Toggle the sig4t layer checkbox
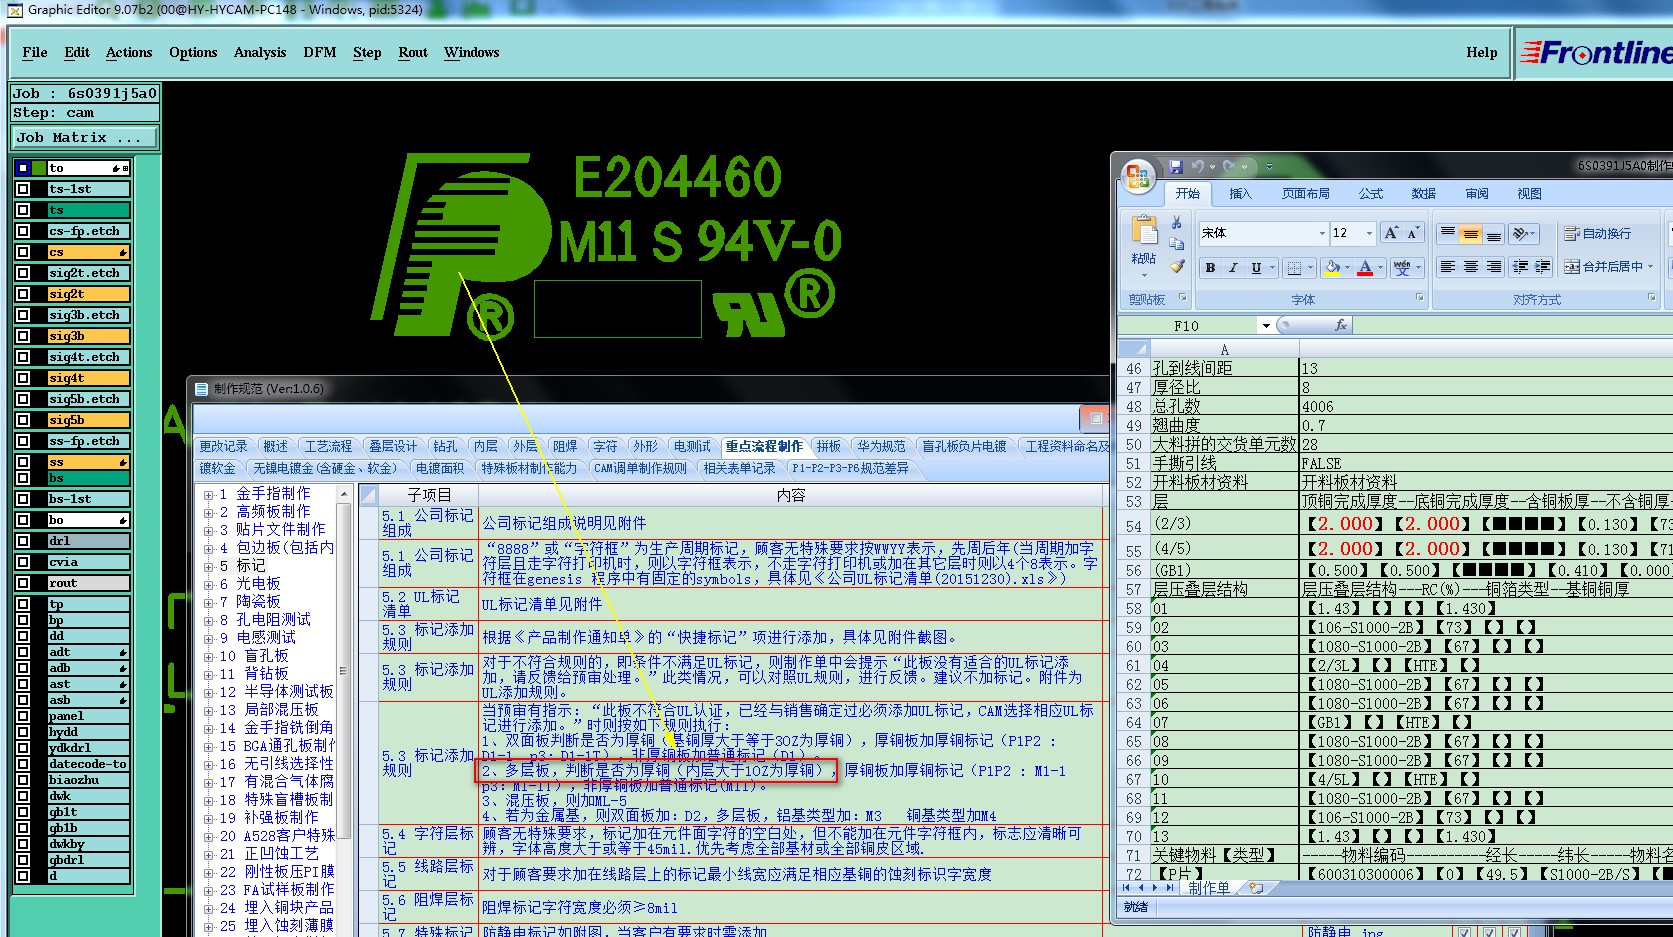The image size is (1673, 937). click(23, 378)
